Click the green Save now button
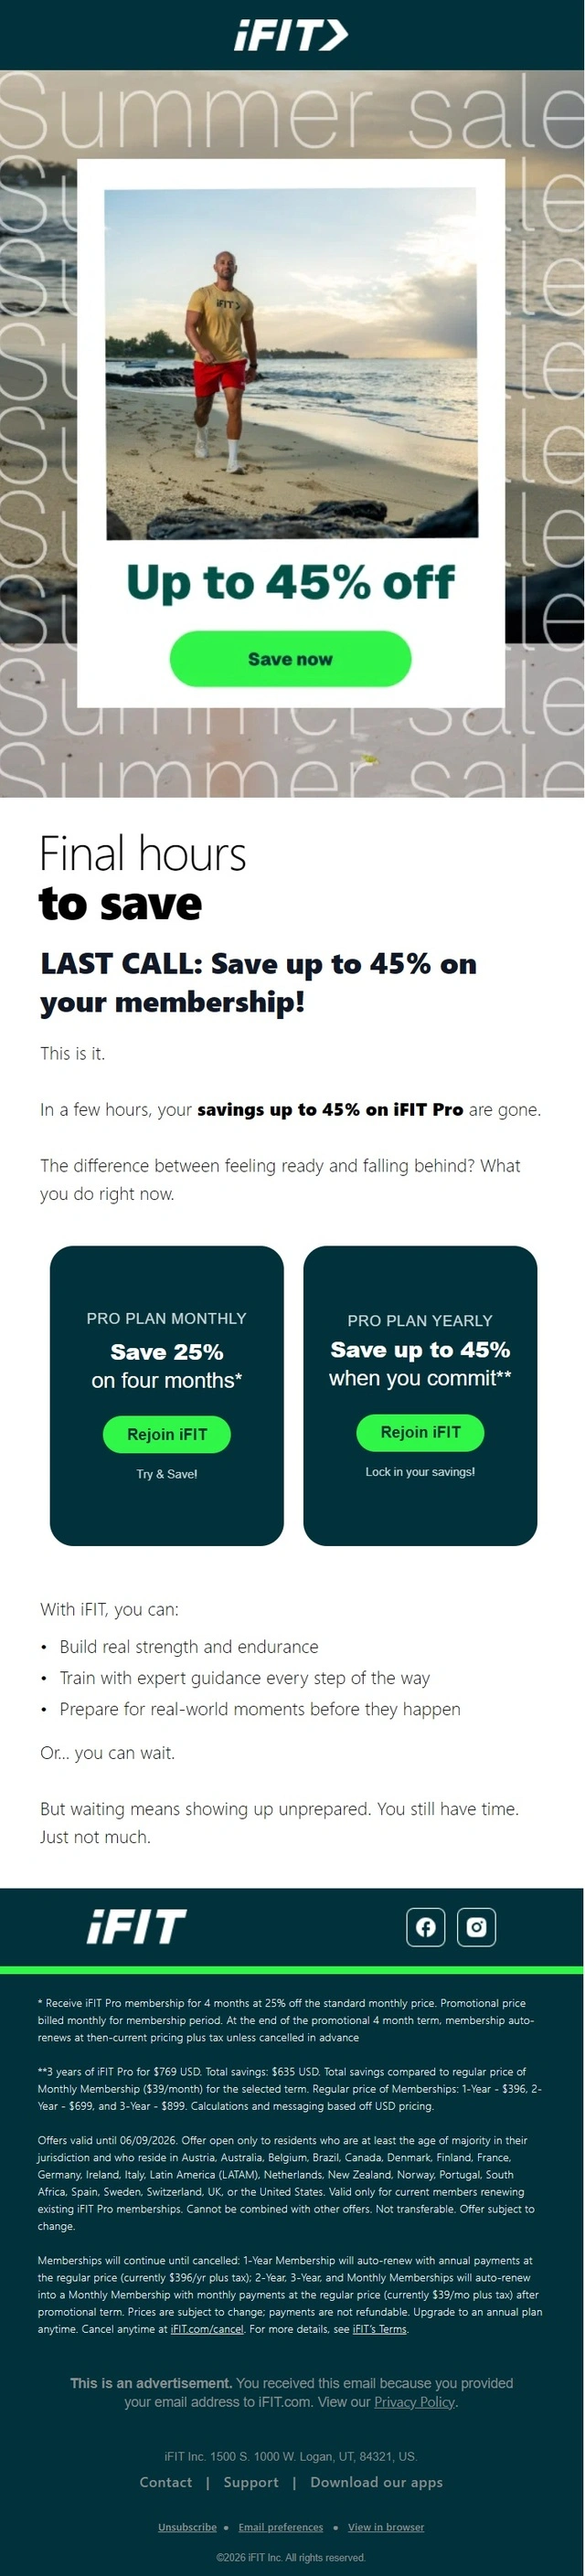The height and width of the screenshot is (2576, 585). click(x=291, y=659)
